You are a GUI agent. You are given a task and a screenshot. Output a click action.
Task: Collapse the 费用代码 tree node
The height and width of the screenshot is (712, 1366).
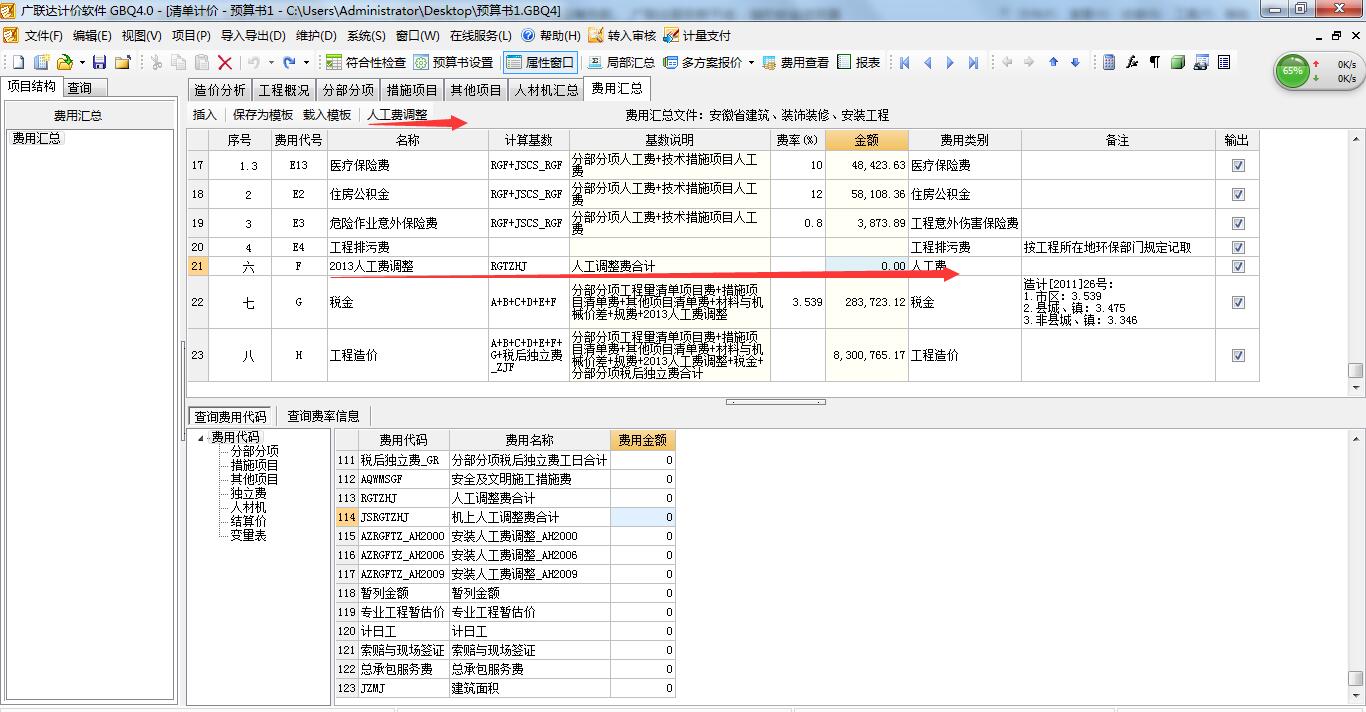[201, 438]
